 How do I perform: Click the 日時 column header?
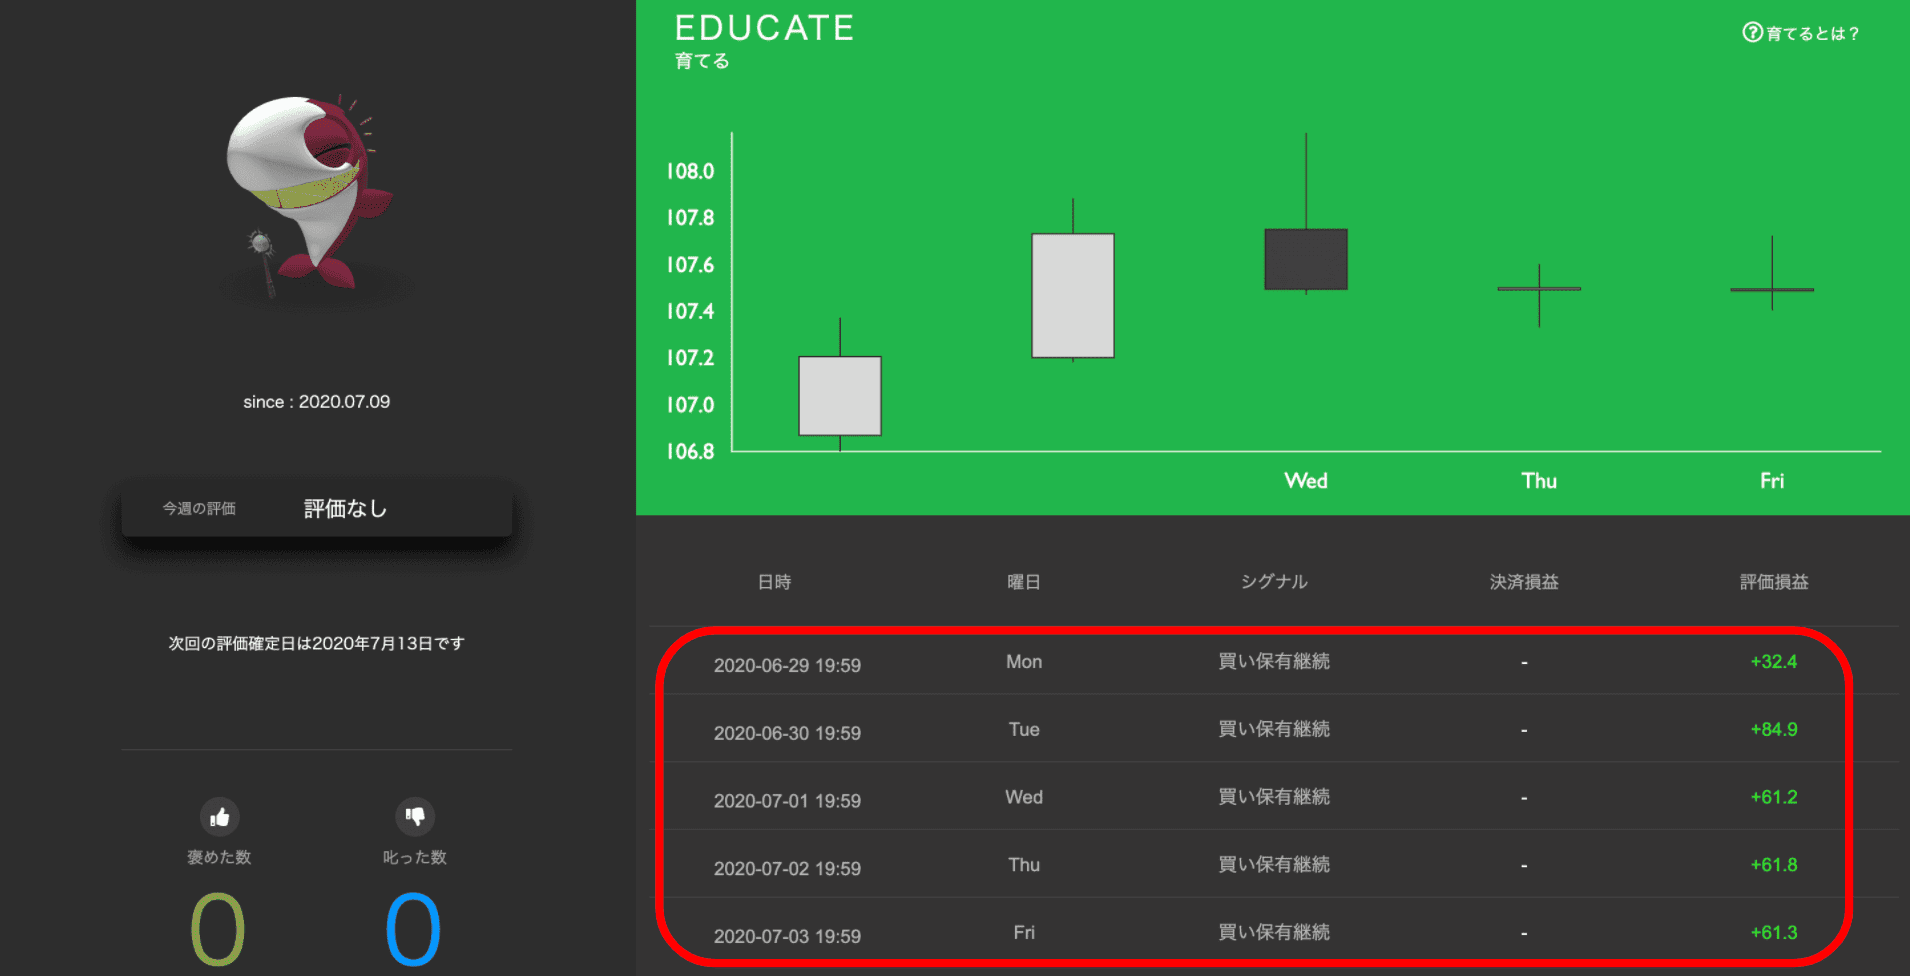pyautogui.click(x=774, y=582)
